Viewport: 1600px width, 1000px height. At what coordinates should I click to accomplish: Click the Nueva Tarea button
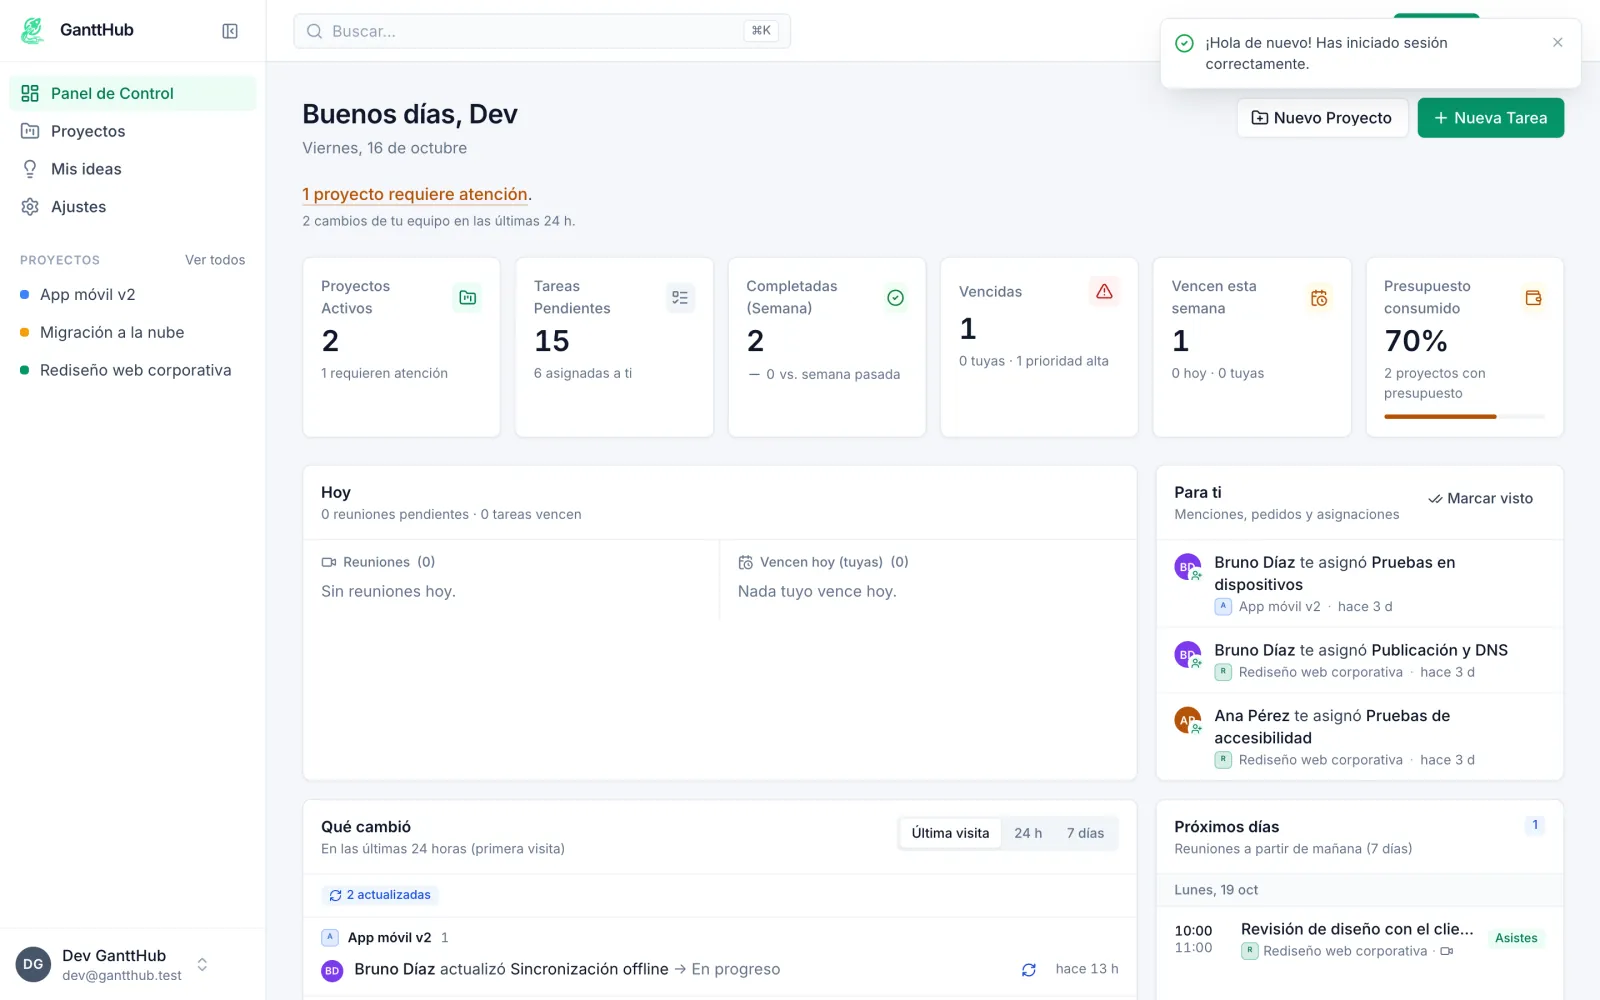[x=1490, y=118]
